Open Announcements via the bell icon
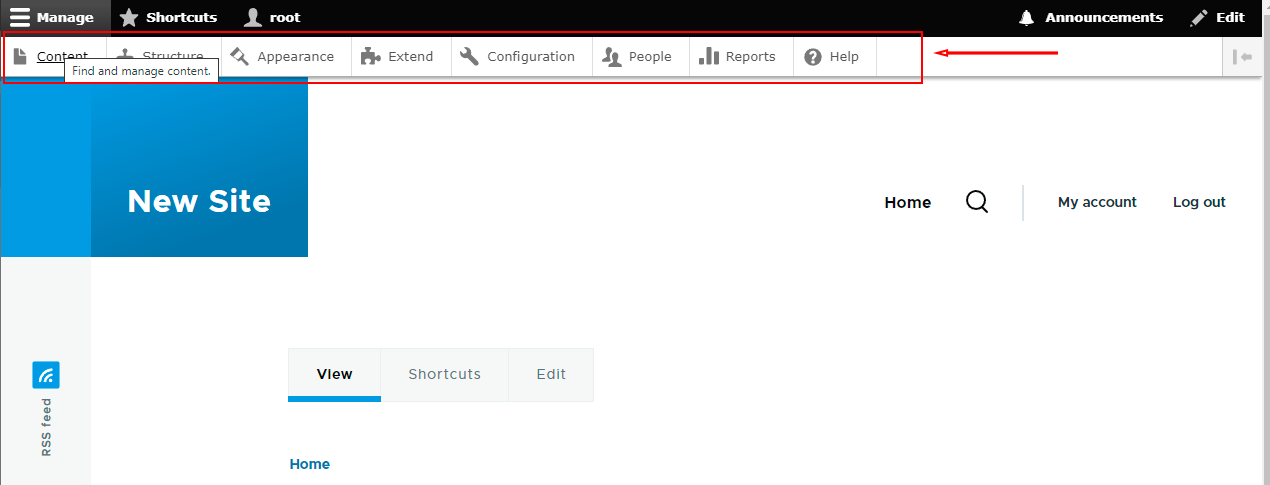The width and height of the screenshot is (1270, 485). click(x=1026, y=17)
